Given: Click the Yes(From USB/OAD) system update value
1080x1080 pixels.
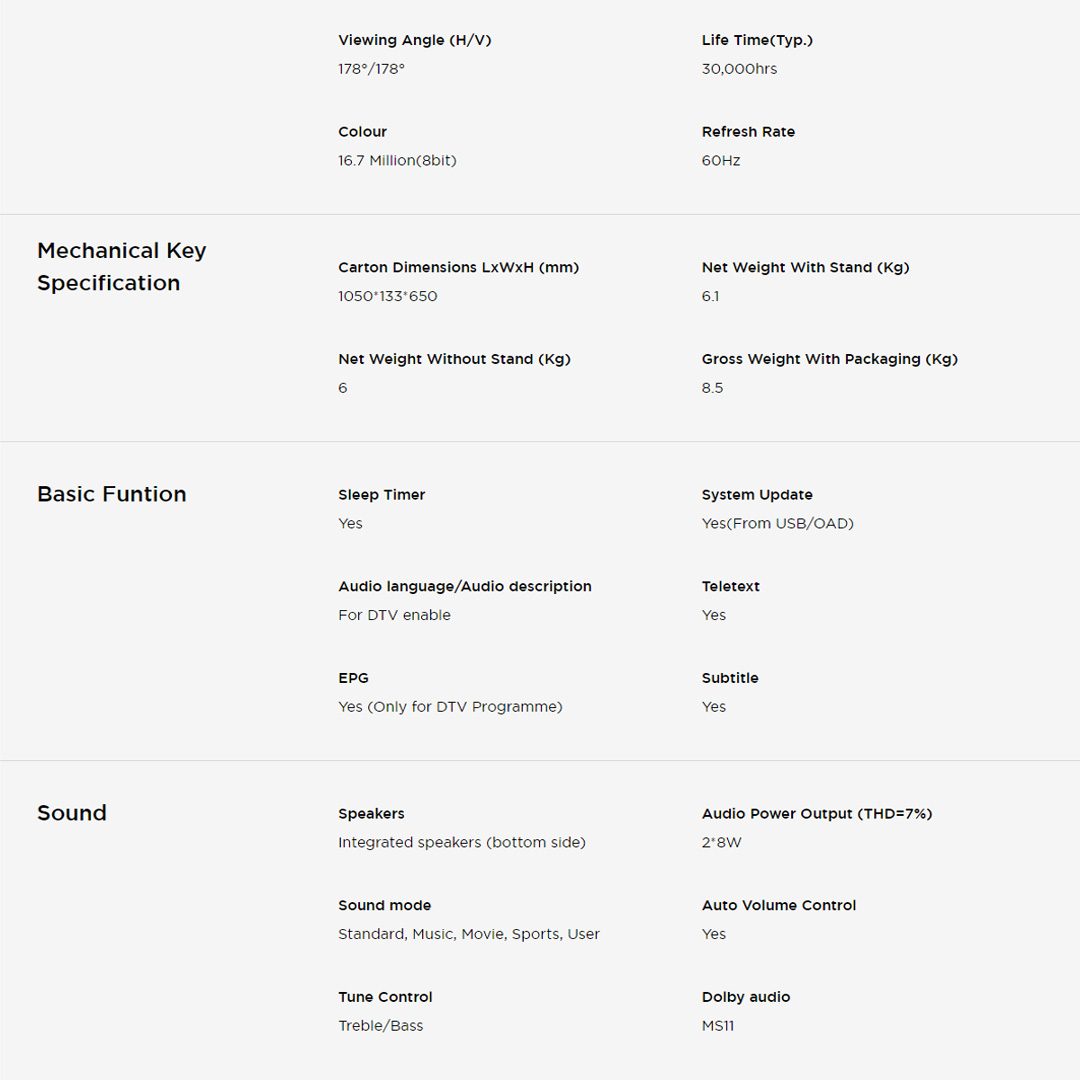Looking at the screenshot, I should [x=777, y=524].
